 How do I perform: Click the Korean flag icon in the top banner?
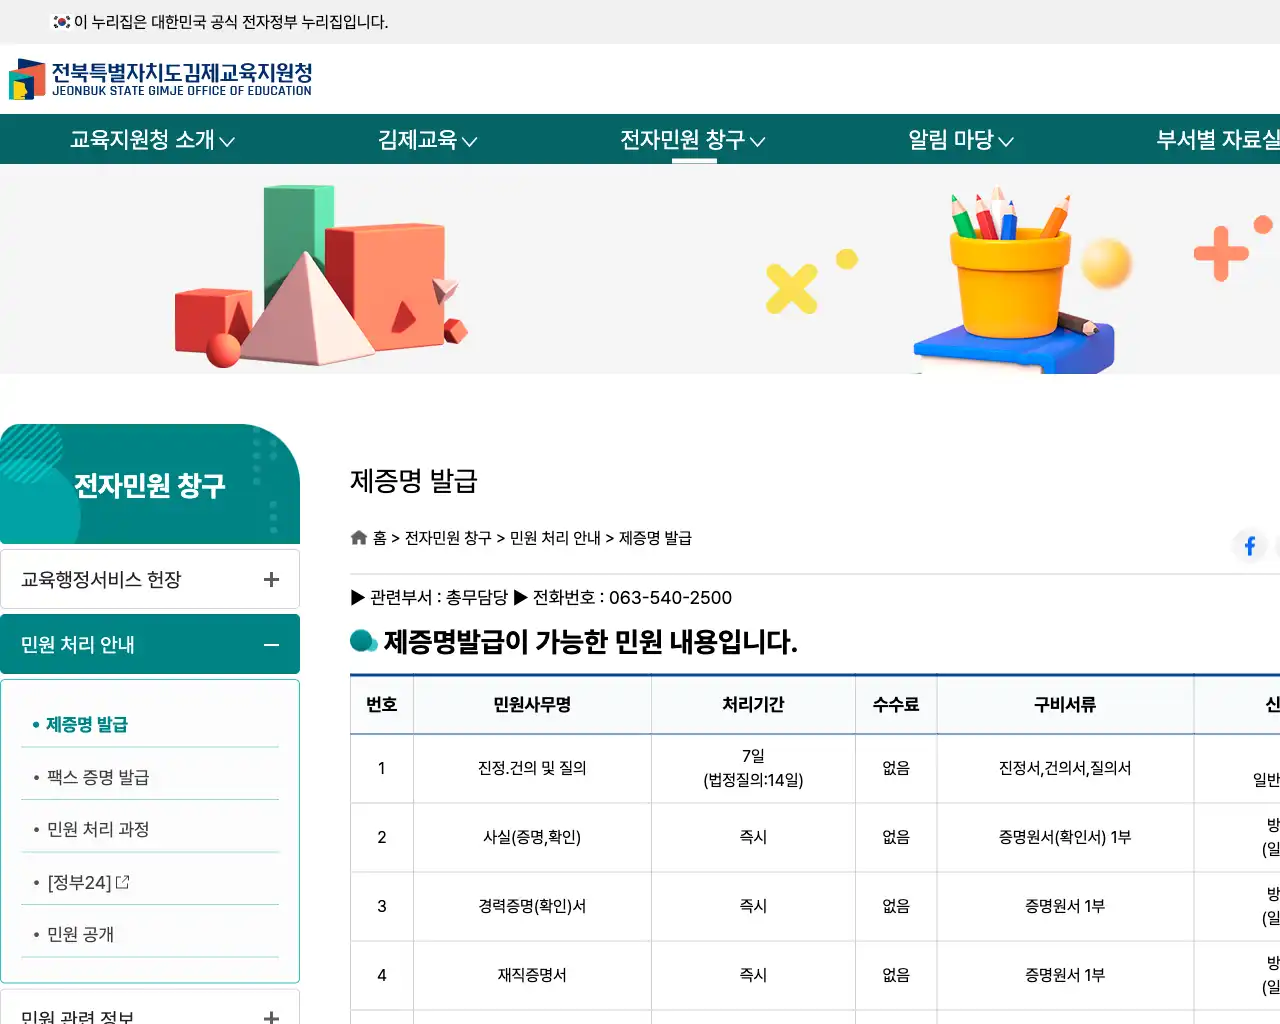click(x=62, y=20)
